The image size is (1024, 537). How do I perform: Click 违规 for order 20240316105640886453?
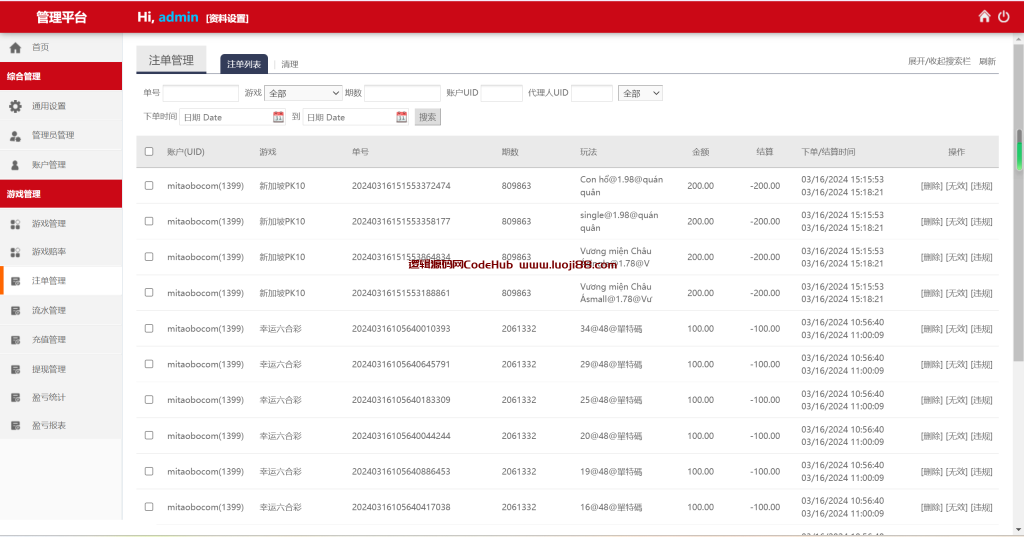point(982,472)
